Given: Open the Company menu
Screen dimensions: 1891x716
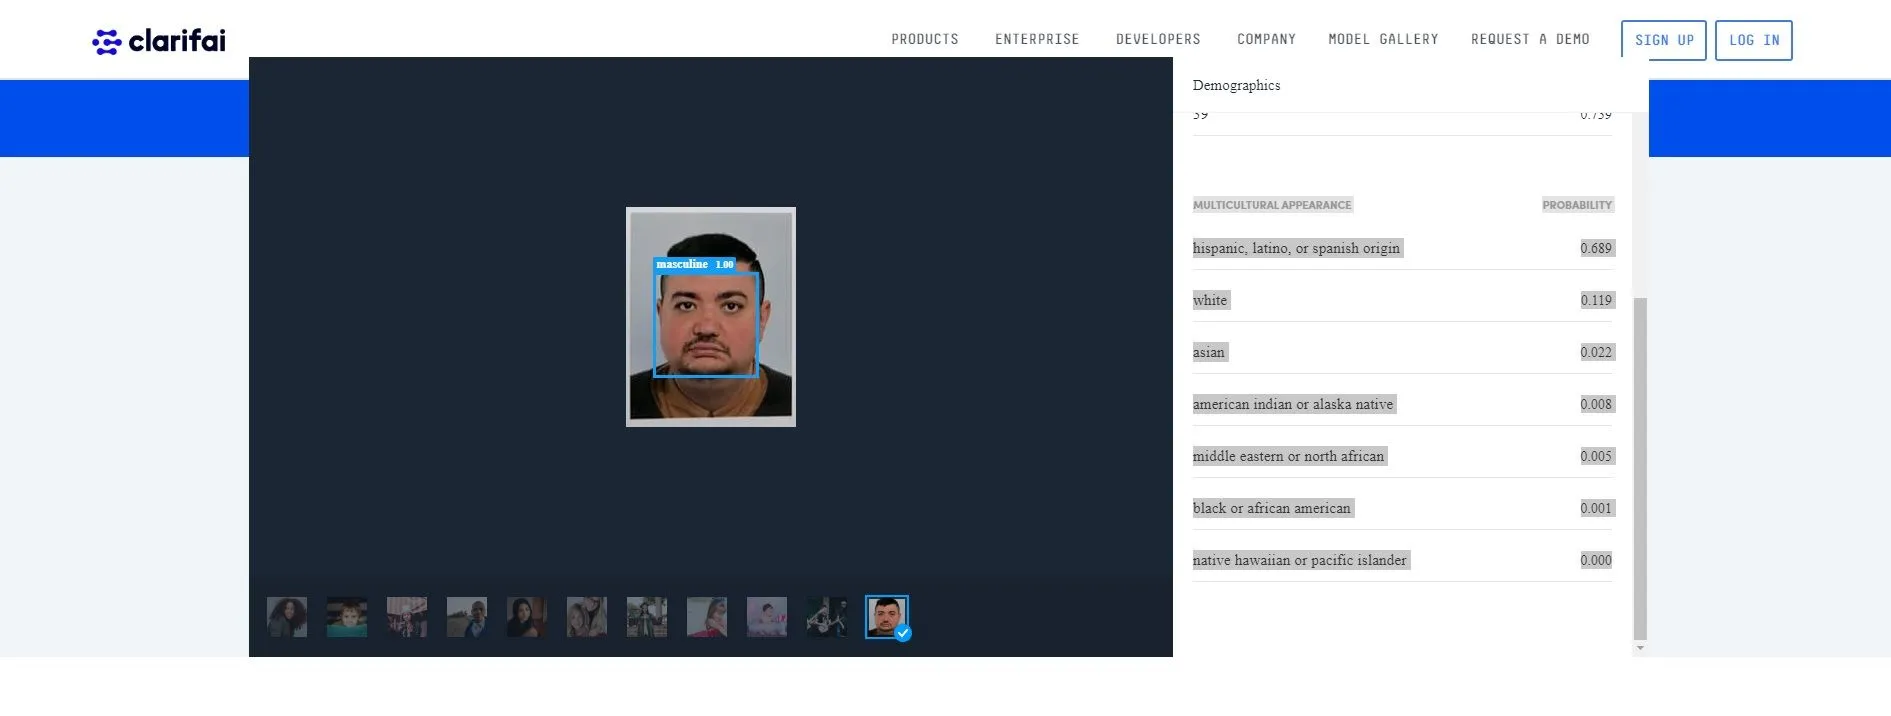Looking at the screenshot, I should 1266,40.
